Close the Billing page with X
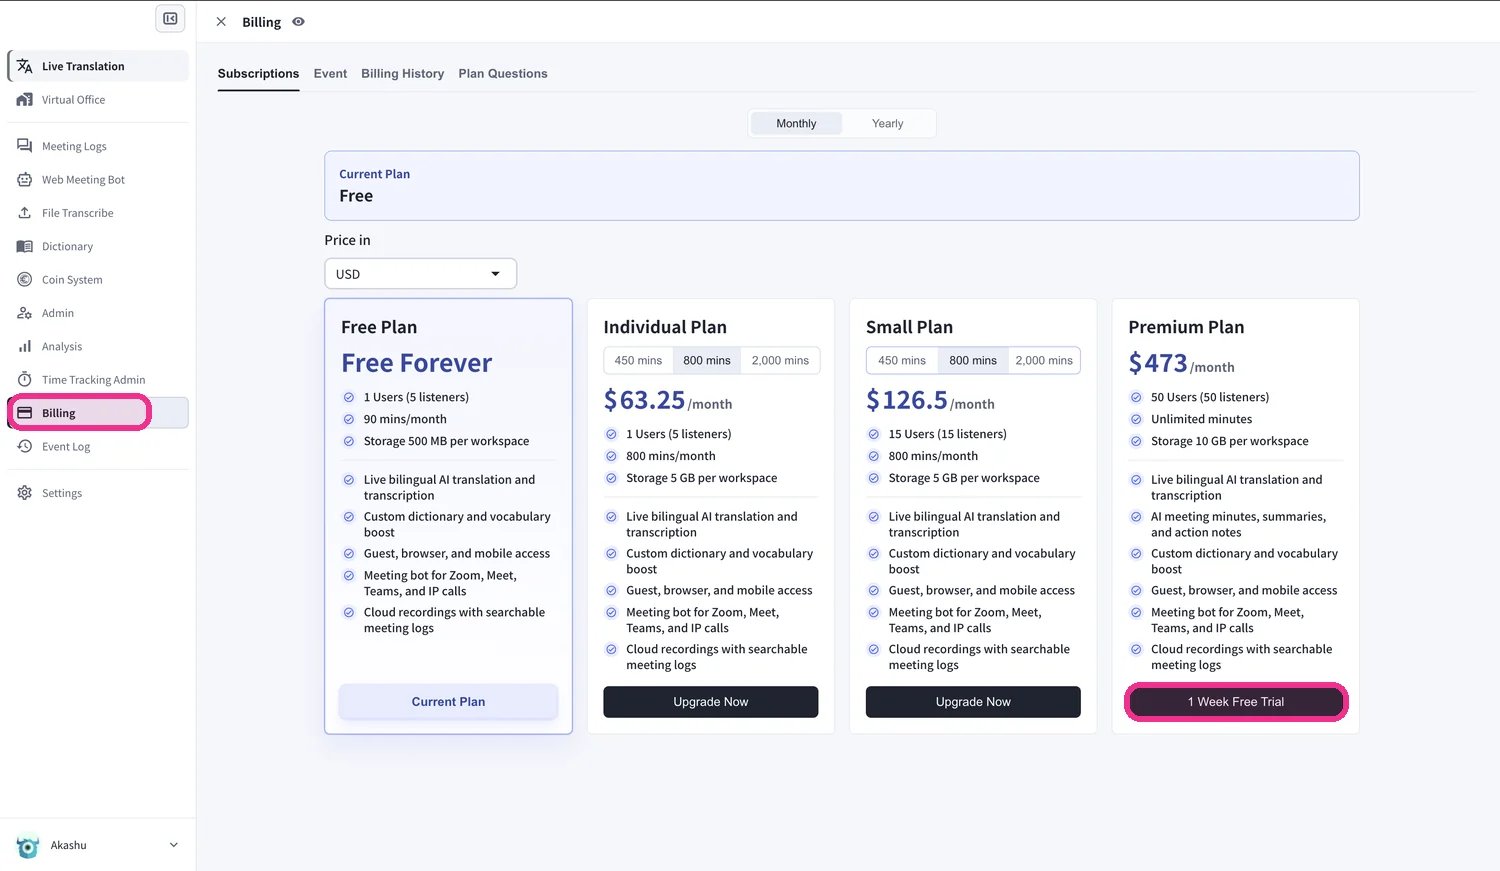The width and height of the screenshot is (1500, 871). click(221, 22)
